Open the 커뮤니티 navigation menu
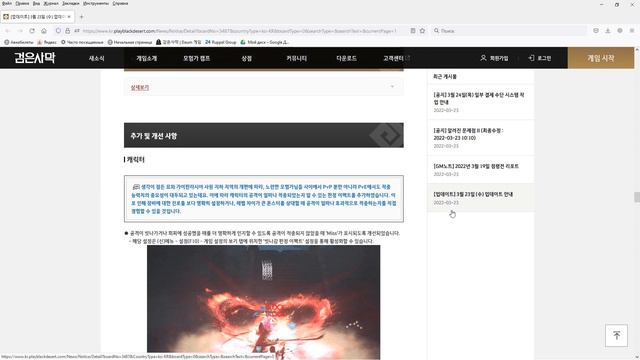Image resolution: width=640 pixels, height=360 pixels. point(296,58)
